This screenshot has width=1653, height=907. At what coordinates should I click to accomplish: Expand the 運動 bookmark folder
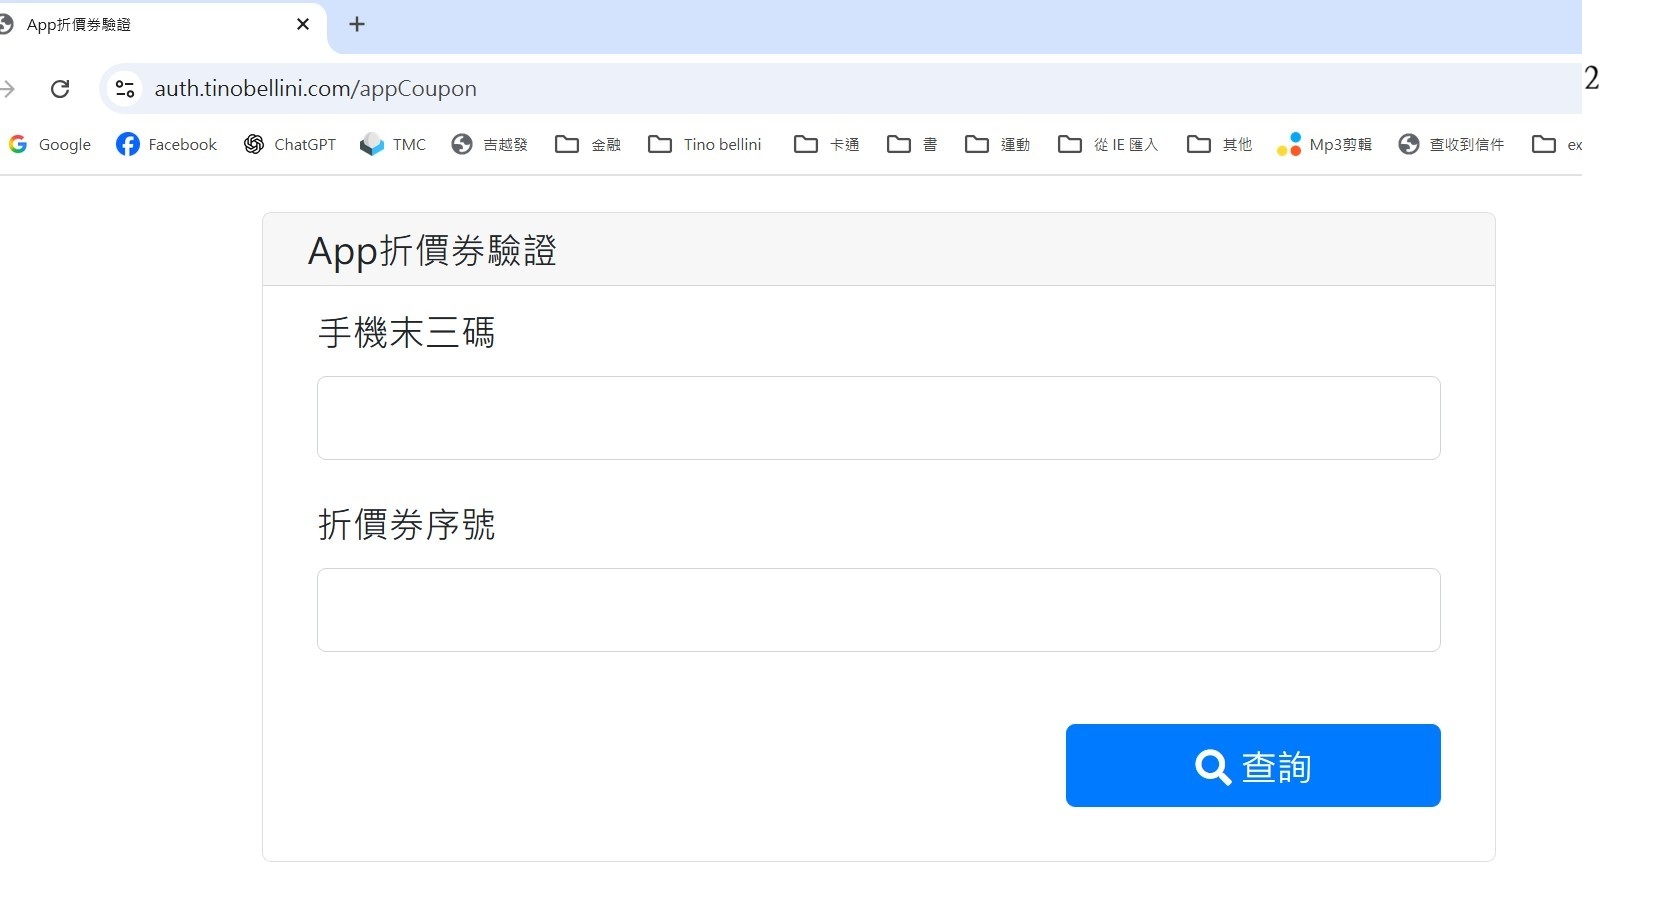[997, 145]
